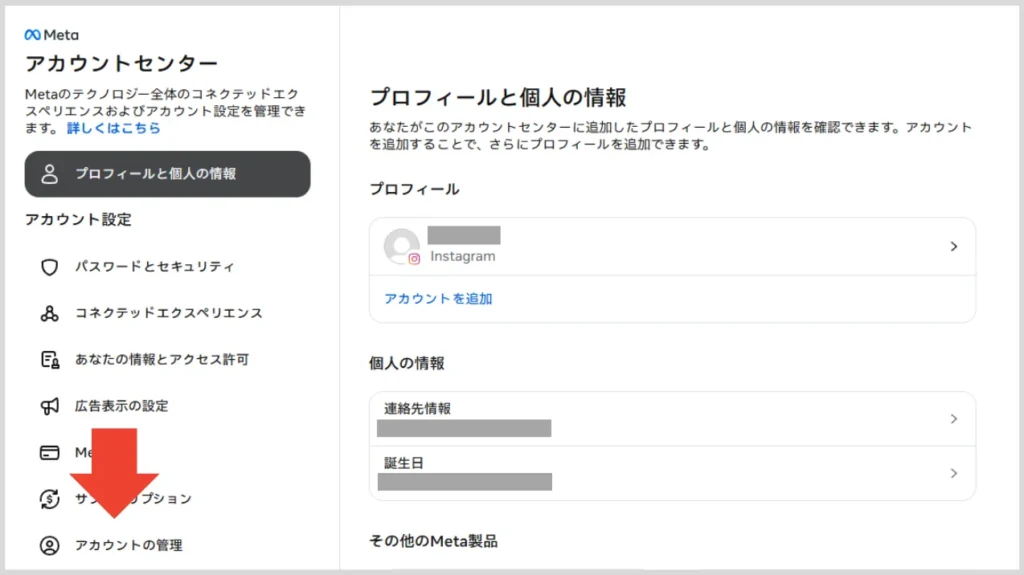
Task: Click the Instagram profile avatar thumbnail
Action: pos(401,246)
